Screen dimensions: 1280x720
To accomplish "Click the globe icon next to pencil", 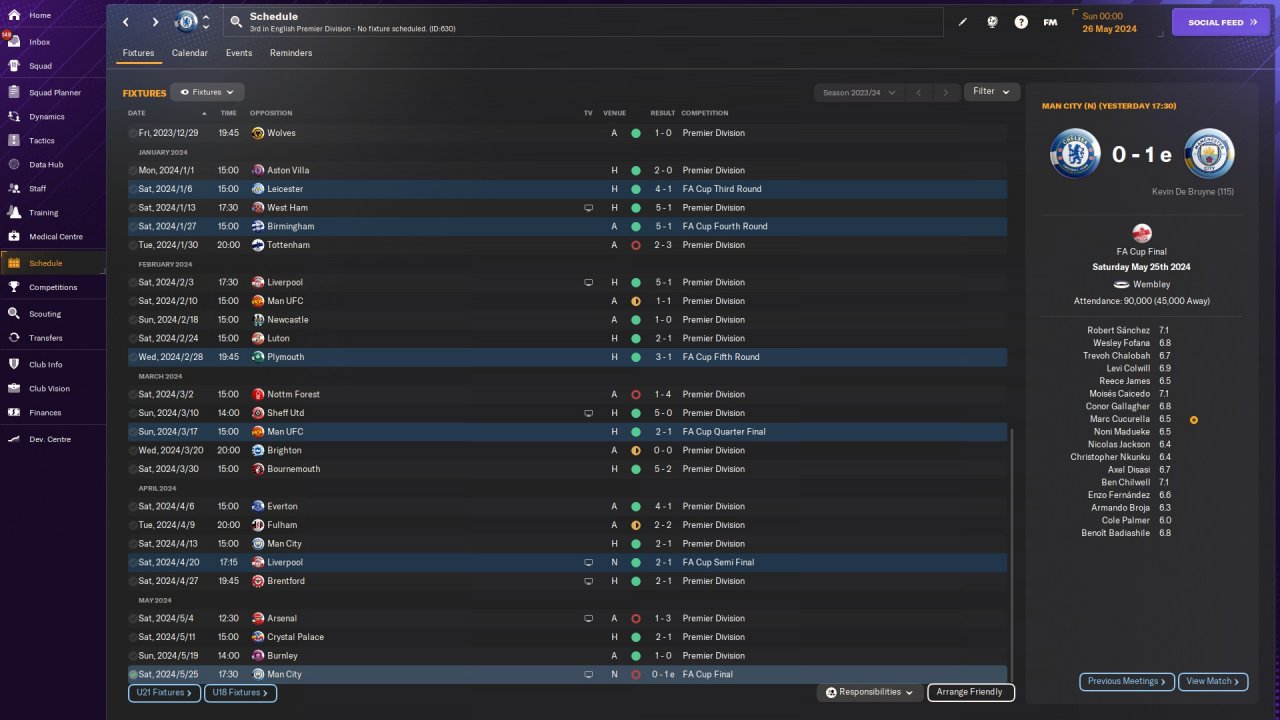I will (x=992, y=22).
